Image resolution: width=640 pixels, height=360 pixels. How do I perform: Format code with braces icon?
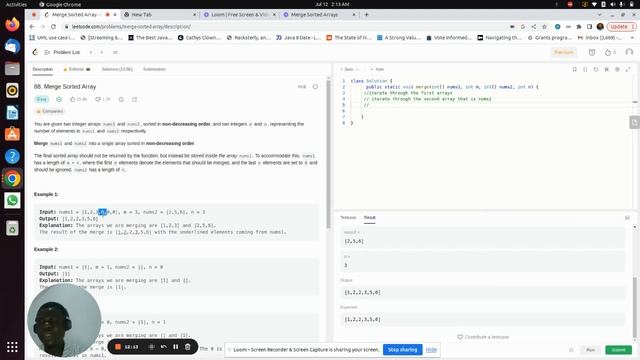(x=585, y=69)
